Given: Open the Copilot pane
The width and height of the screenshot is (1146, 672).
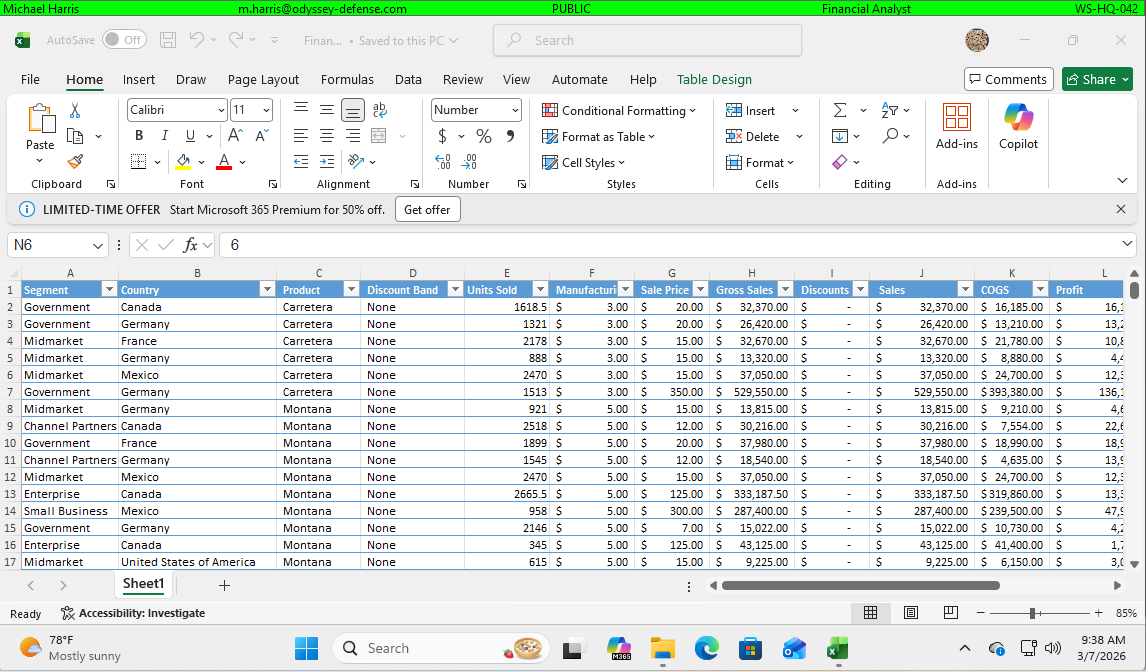Looking at the screenshot, I should (1017, 125).
